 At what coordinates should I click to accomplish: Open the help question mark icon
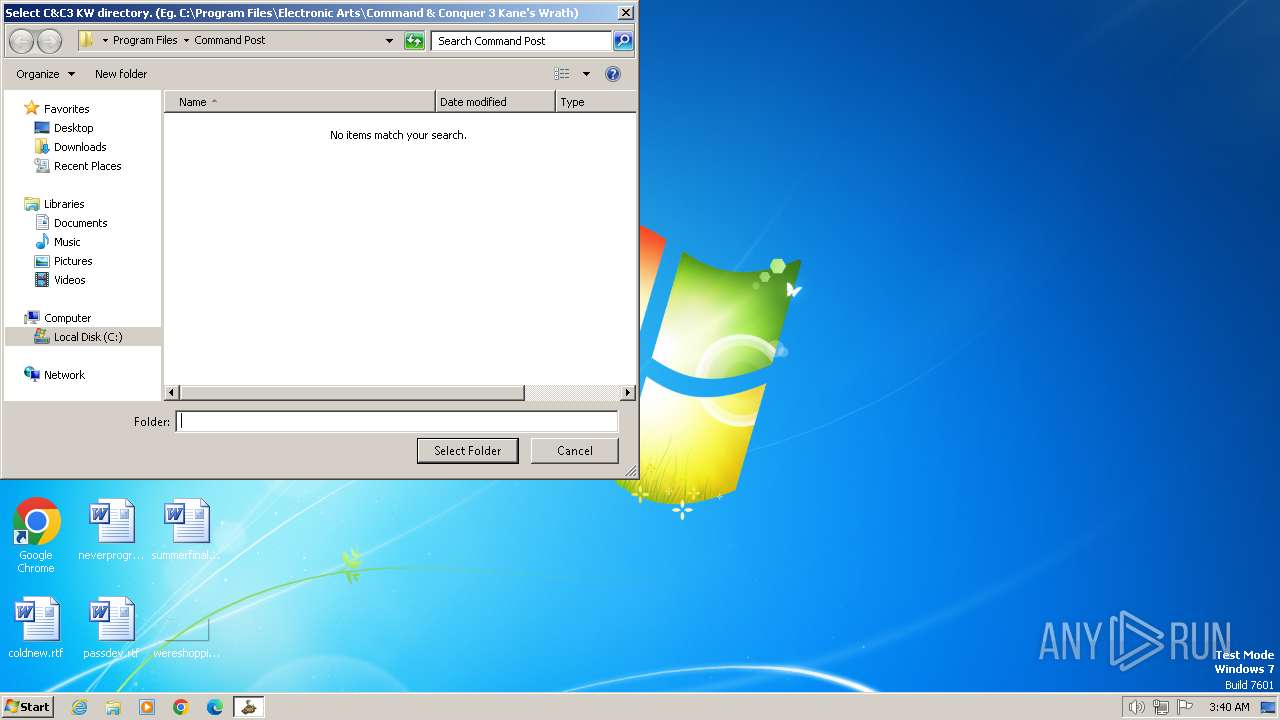click(613, 74)
